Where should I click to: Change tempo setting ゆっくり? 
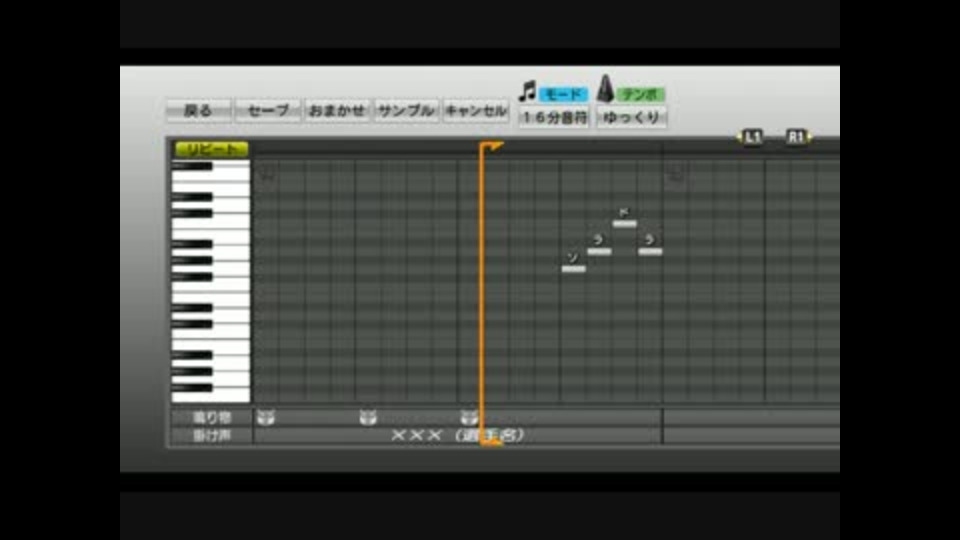(x=632, y=117)
